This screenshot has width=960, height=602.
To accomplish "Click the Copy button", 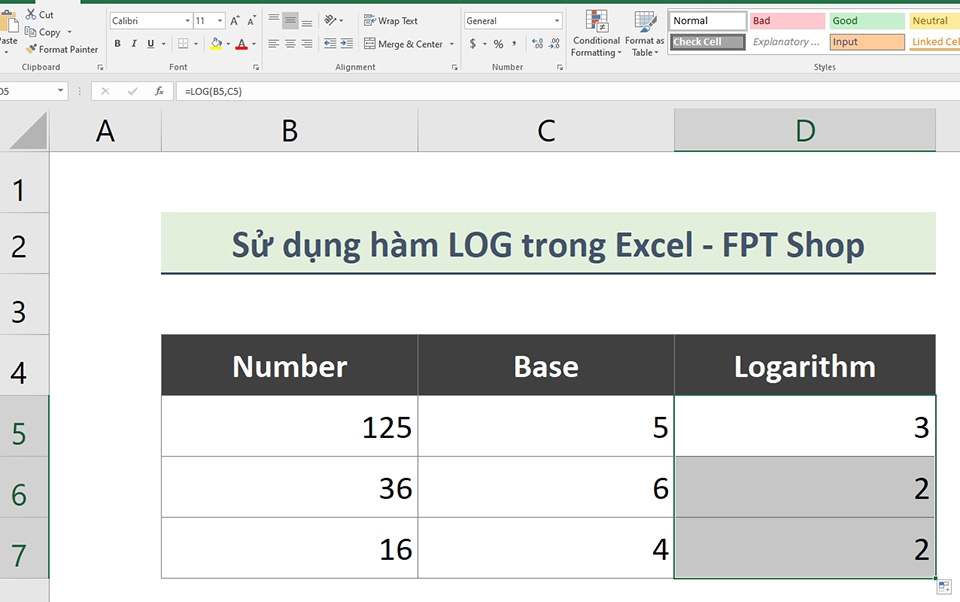I will point(42,32).
